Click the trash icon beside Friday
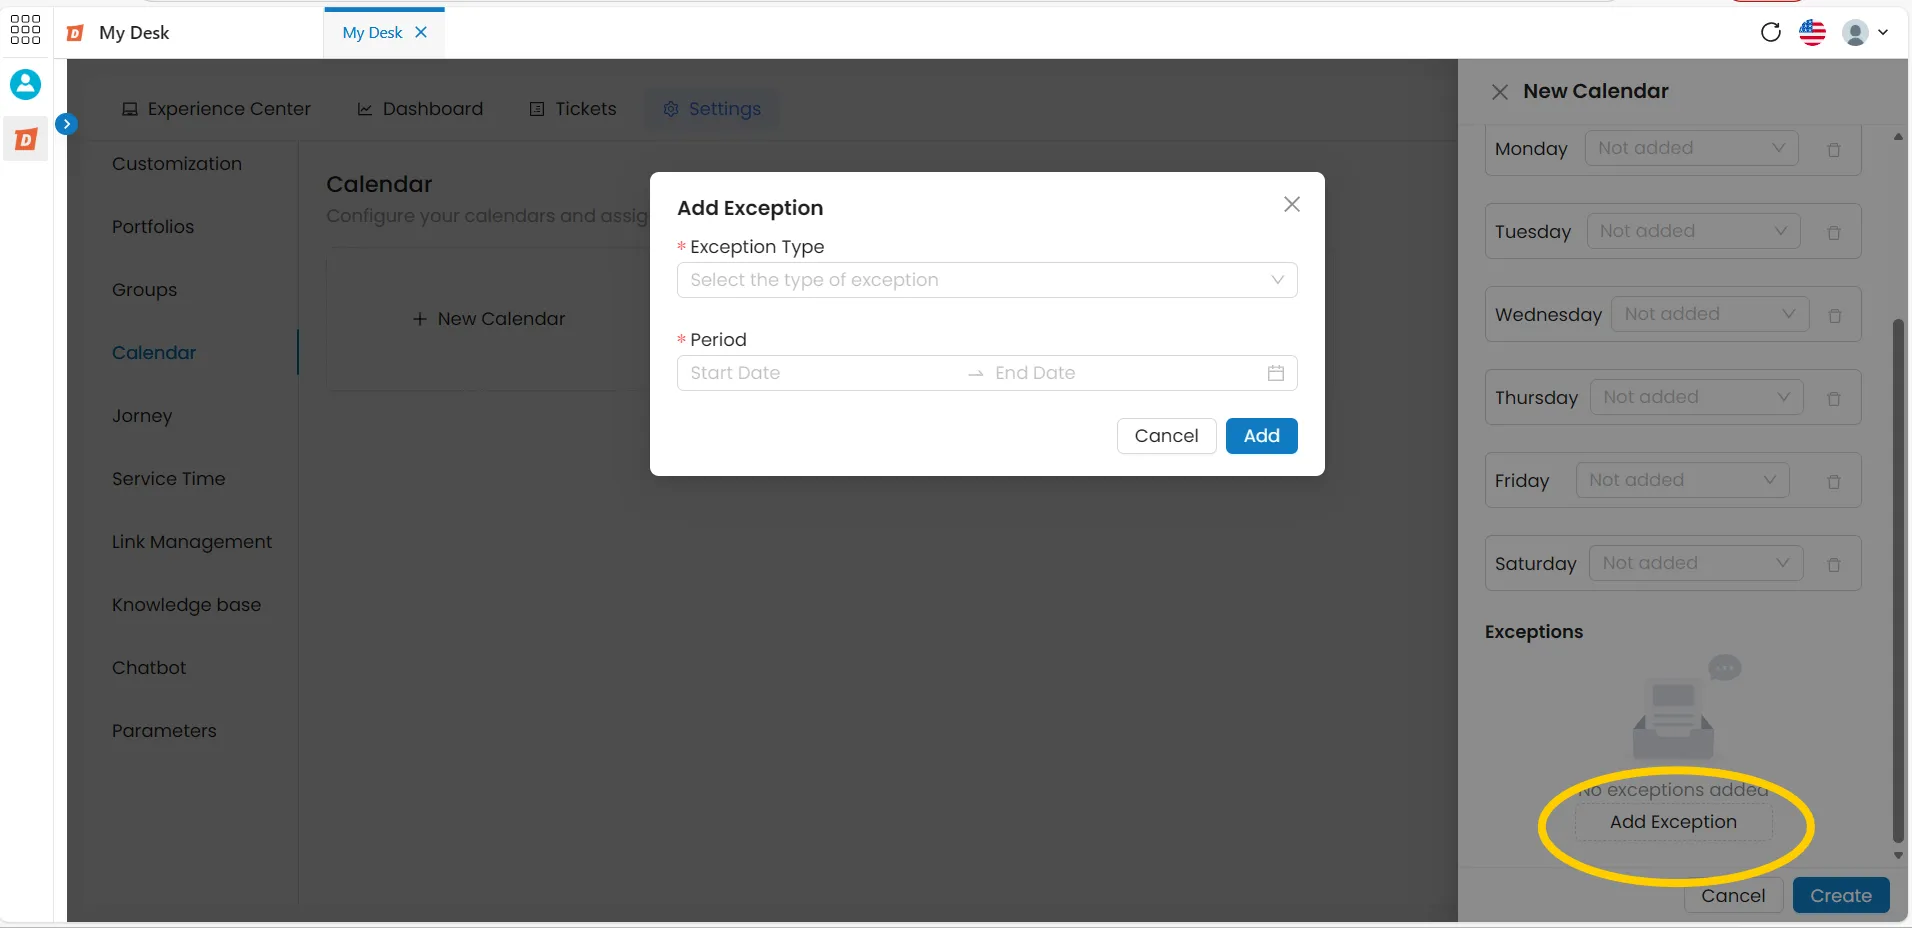Screen dimensions: 1912x928 tap(1833, 482)
